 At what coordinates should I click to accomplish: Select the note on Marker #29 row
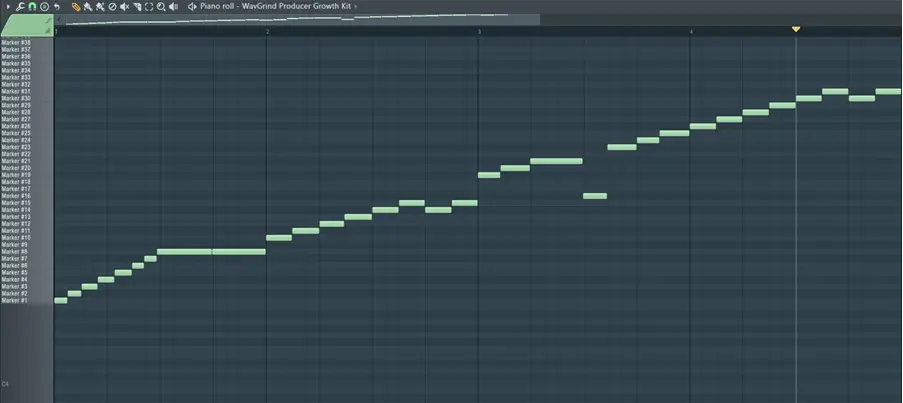783,105
